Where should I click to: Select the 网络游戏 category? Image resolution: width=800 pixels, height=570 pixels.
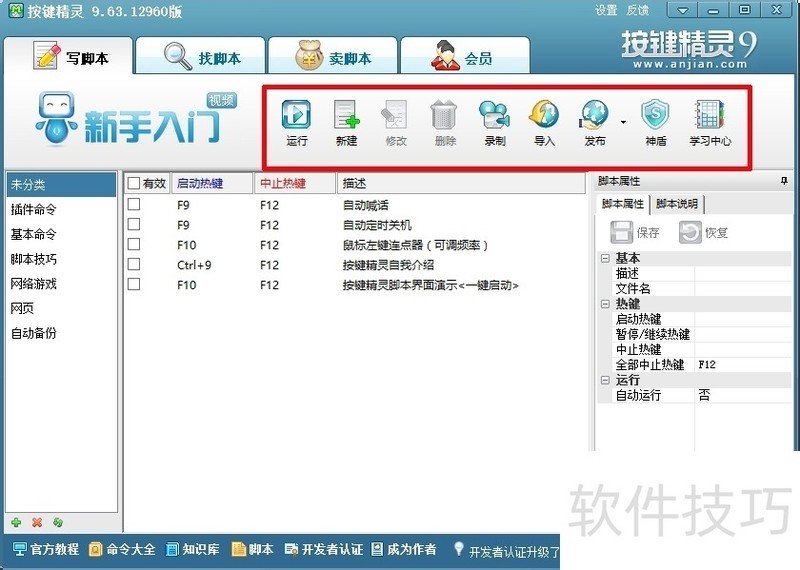[x=61, y=283]
